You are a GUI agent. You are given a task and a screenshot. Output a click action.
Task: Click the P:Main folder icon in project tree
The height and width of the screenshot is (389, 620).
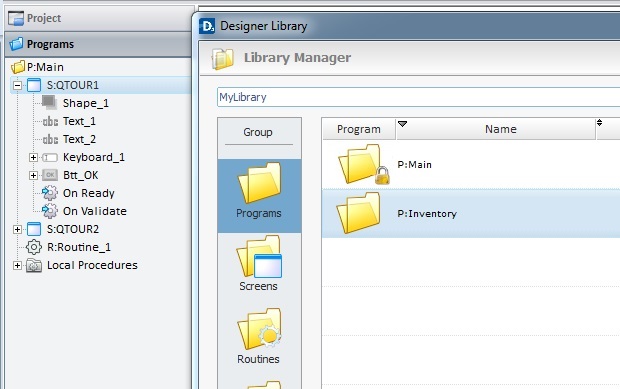[18, 67]
